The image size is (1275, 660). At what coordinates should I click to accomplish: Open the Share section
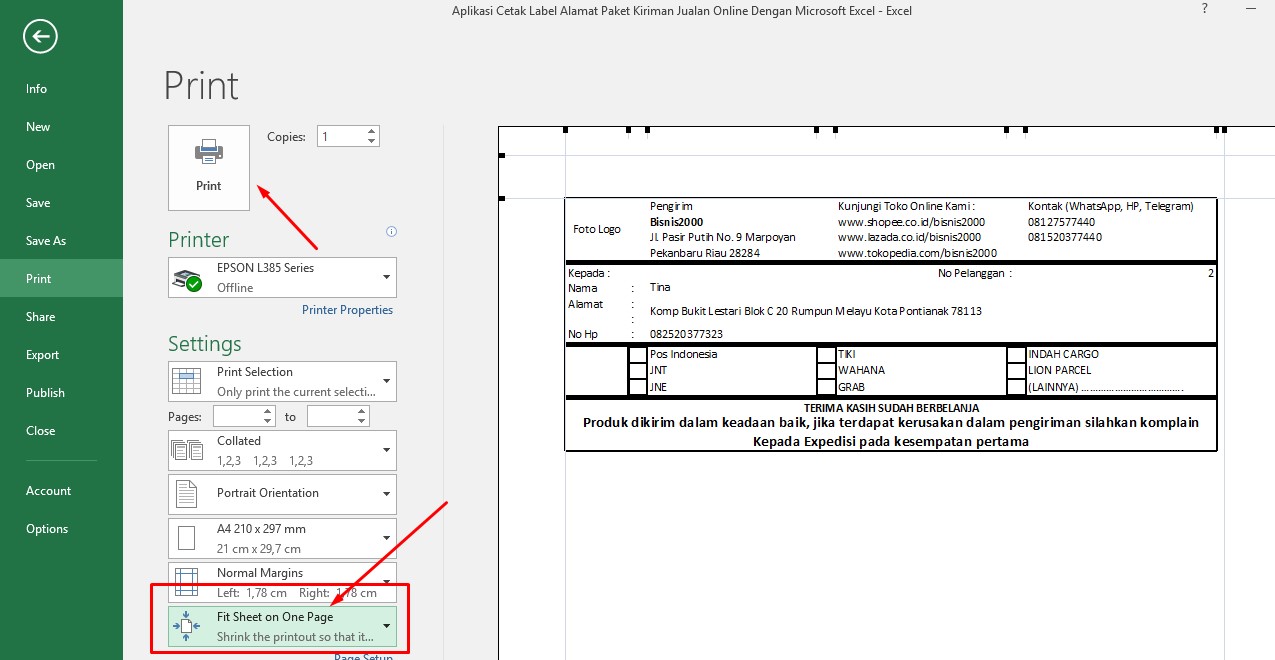click(x=40, y=316)
